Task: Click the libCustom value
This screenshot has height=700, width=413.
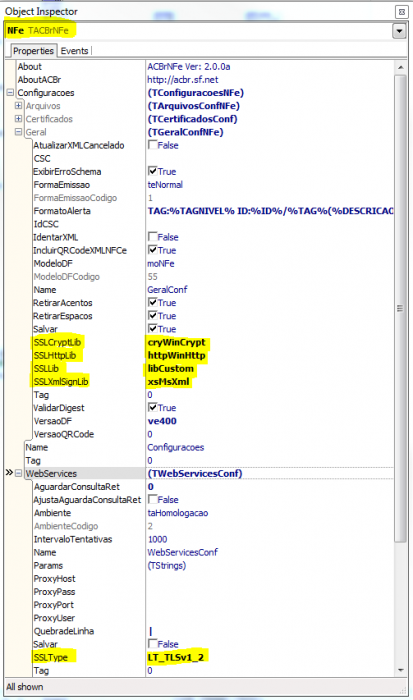Action: [171, 369]
